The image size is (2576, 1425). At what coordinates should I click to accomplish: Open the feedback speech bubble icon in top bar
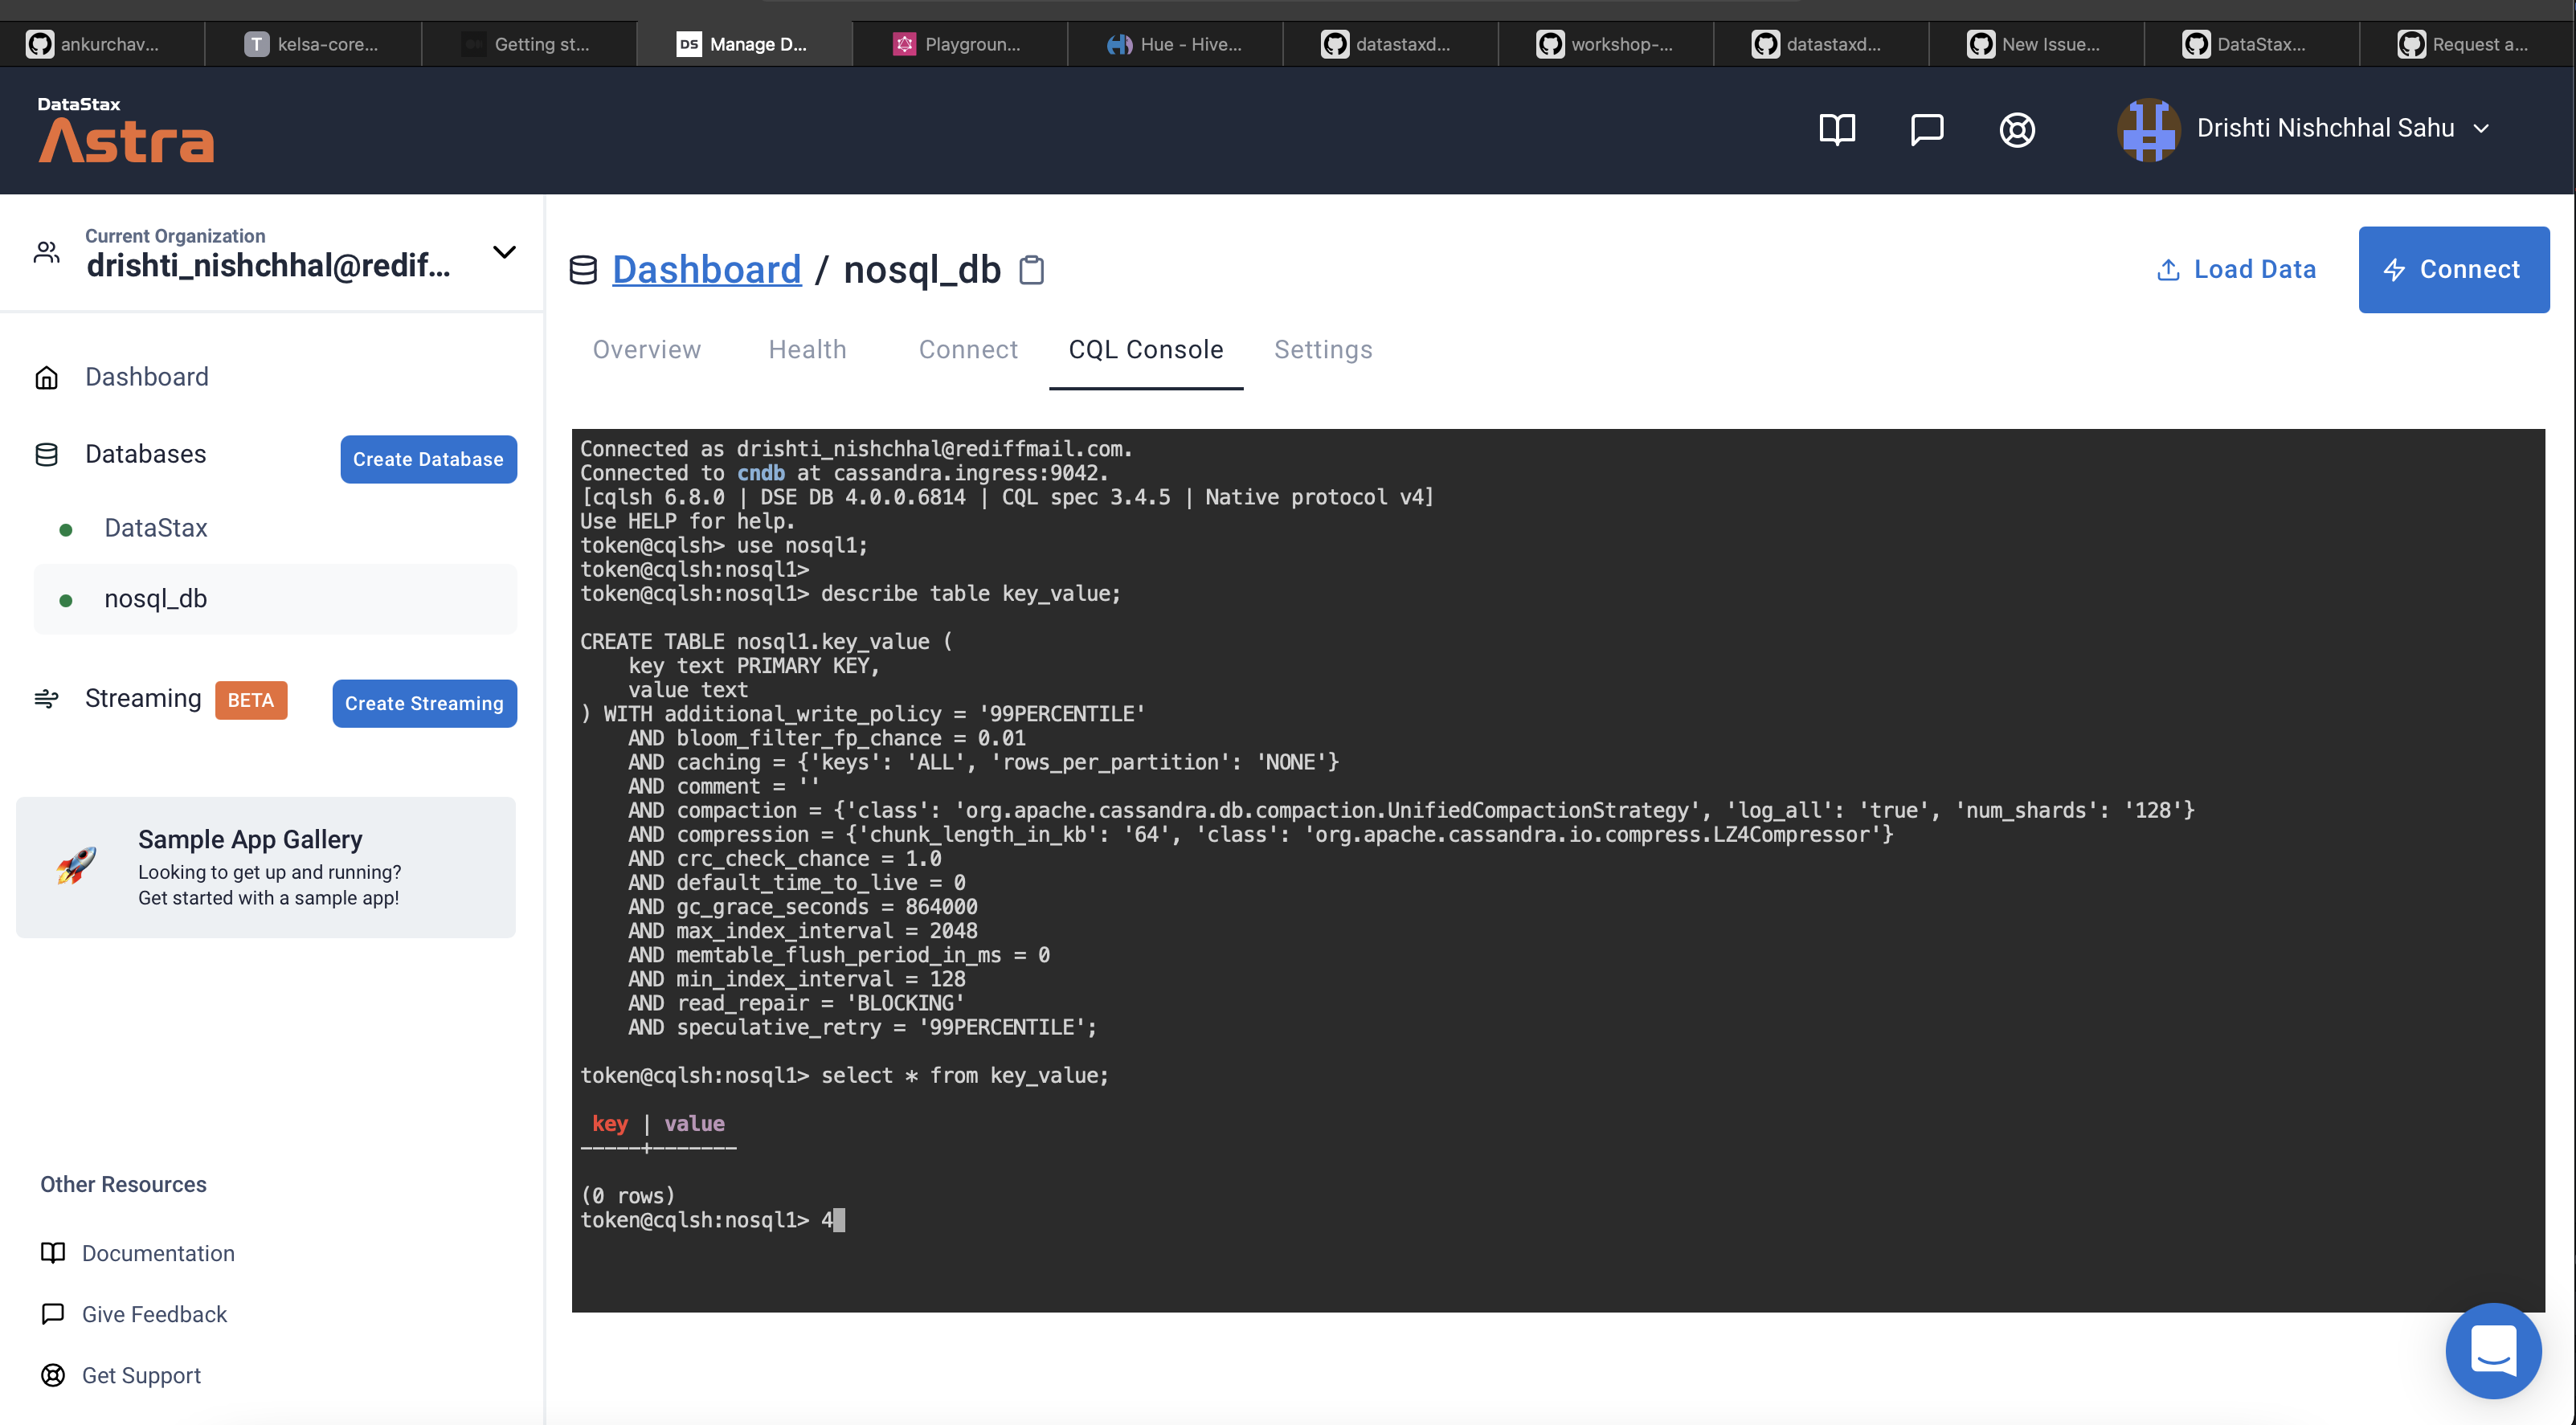pos(1927,129)
